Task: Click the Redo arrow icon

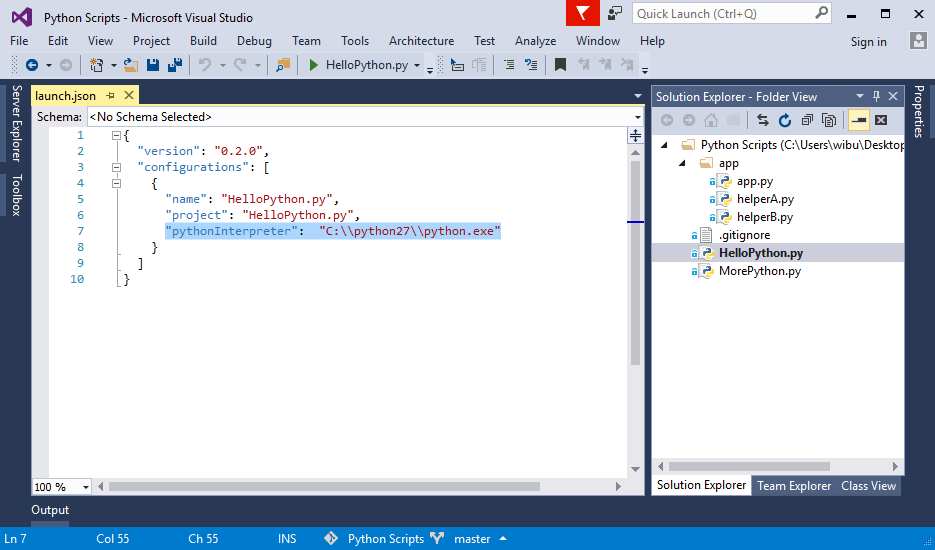Action: [240, 65]
